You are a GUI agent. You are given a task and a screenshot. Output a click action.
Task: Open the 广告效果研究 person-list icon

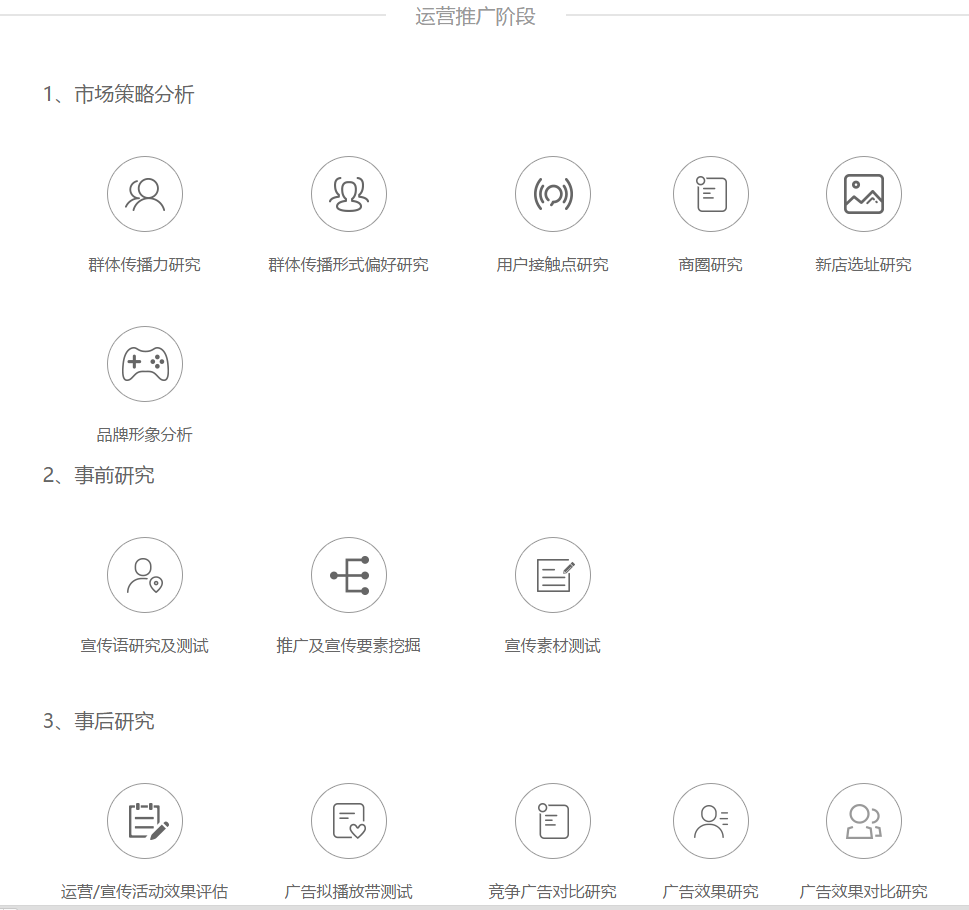pos(711,821)
